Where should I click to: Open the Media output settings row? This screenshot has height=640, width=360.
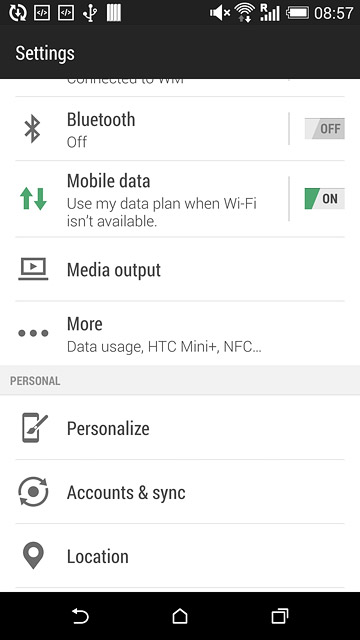pyautogui.click(x=180, y=269)
